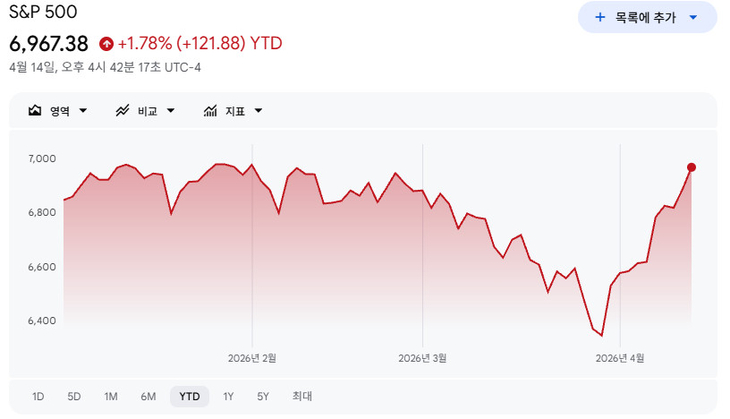Viewport: 730px width, 419px height.
Task: Click the area chart icon beside 영역
Action: coord(35,111)
